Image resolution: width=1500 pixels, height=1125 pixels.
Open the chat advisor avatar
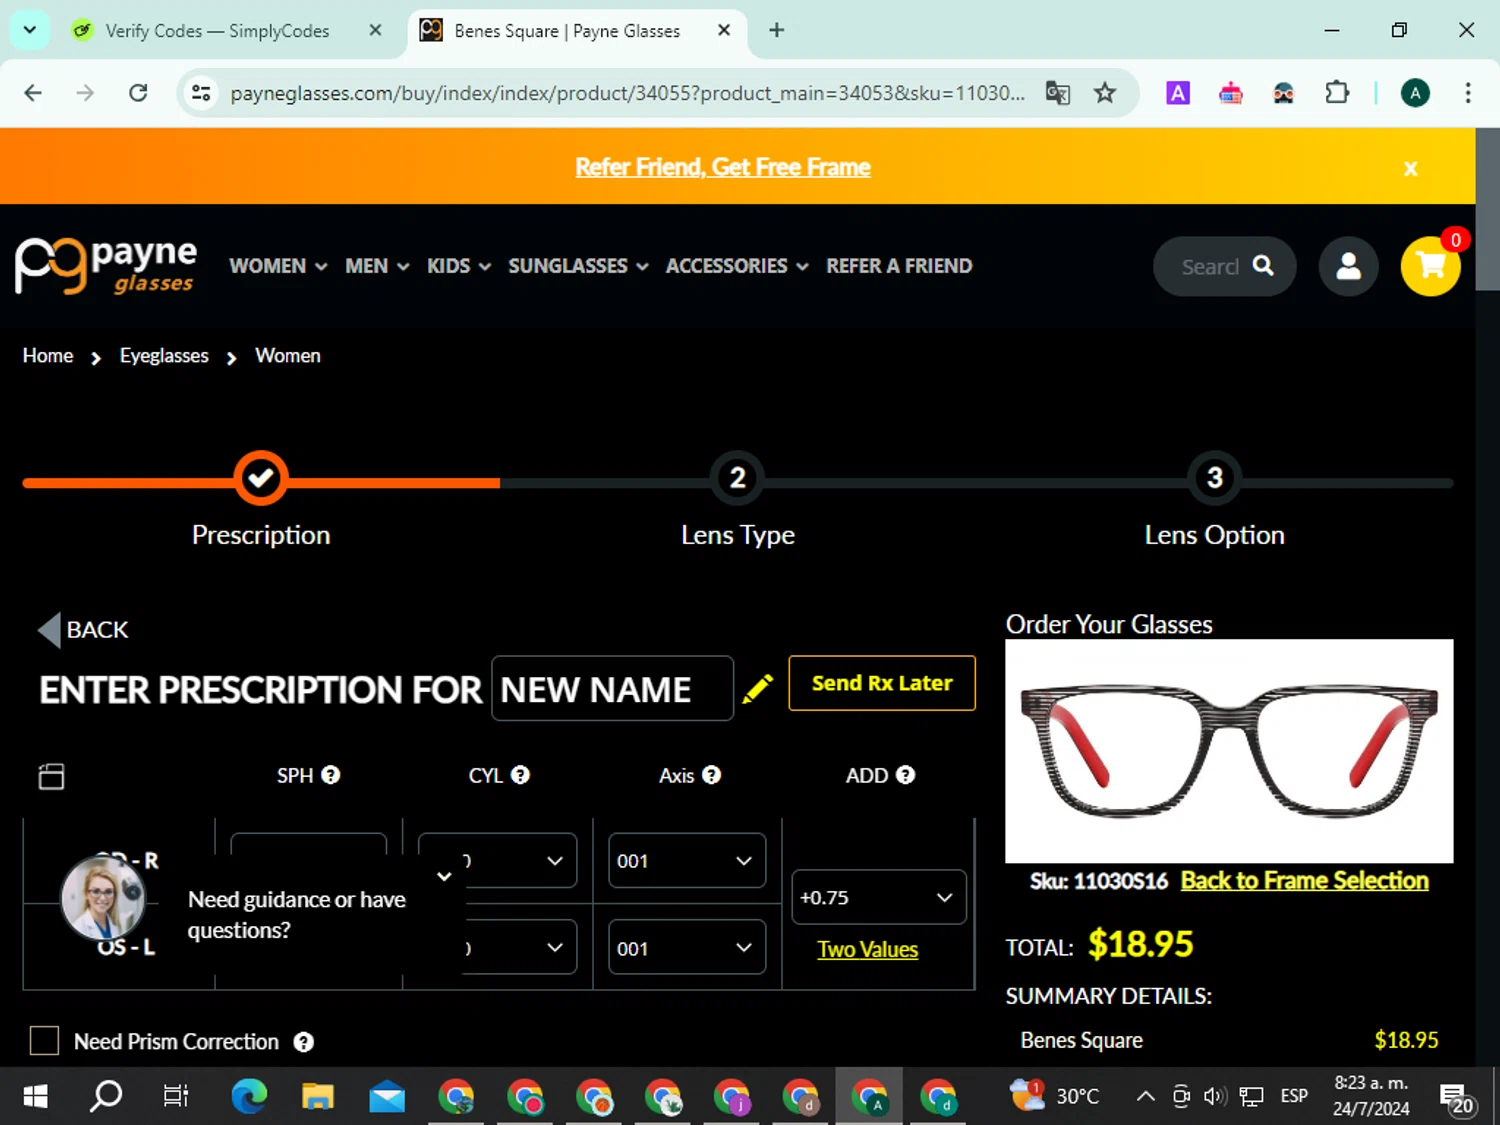(102, 897)
